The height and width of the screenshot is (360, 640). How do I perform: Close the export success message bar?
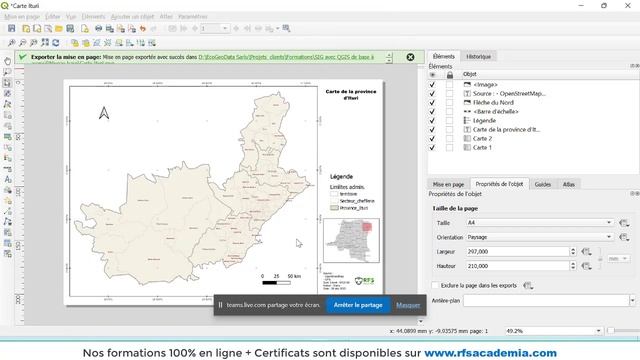tap(411, 57)
